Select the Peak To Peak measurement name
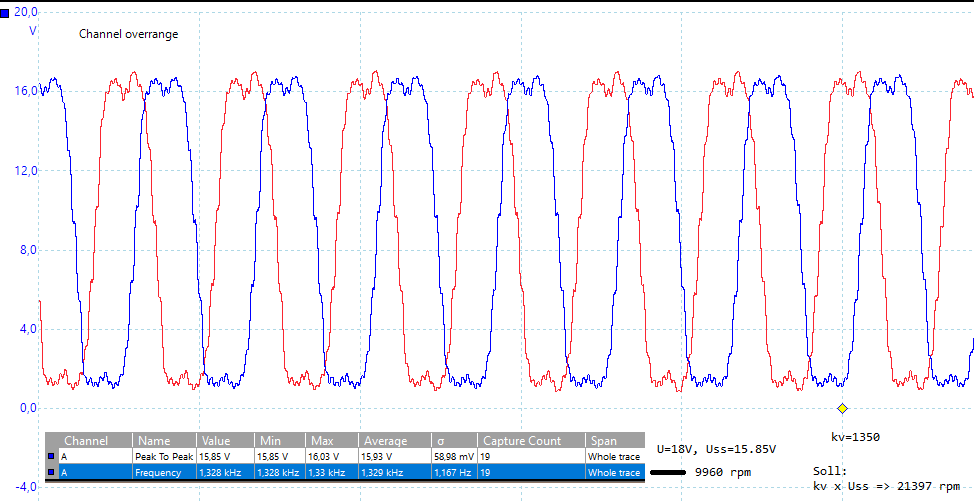This screenshot has height=503, width=974. coord(164,456)
